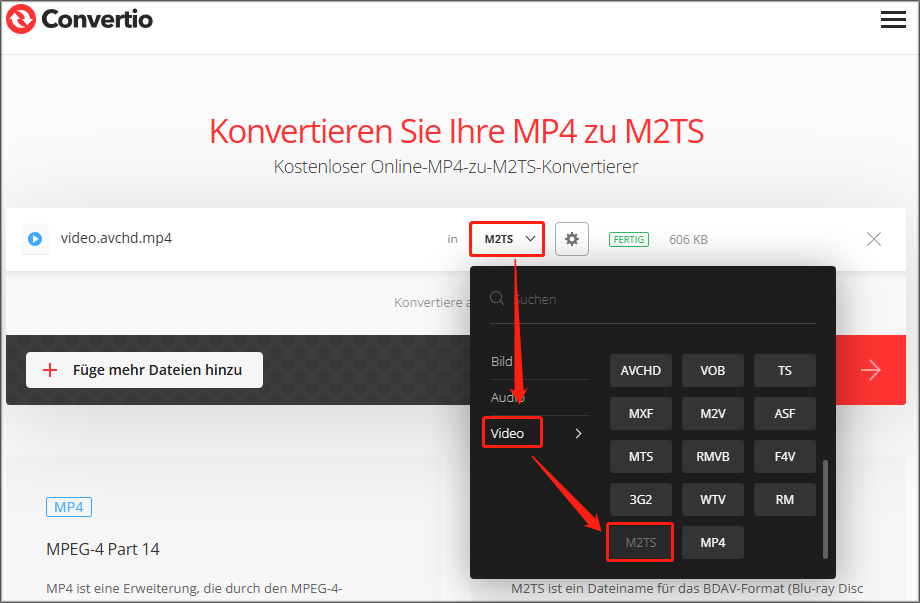Open the M2TS format dropdown
Image resolution: width=920 pixels, height=603 pixels.
pyautogui.click(x=506, y=239)
